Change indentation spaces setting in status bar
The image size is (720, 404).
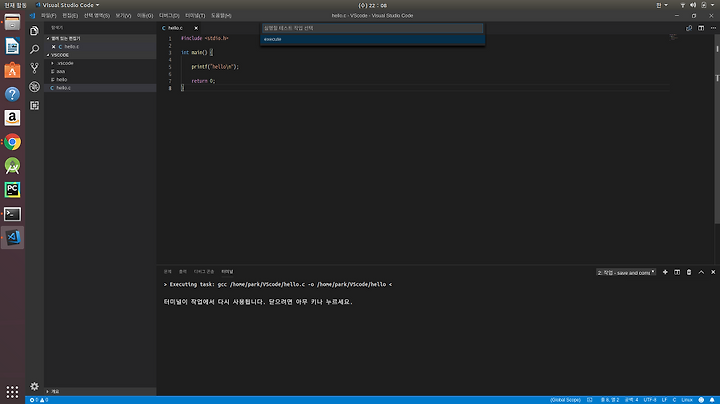pyautogui.click(x=631, y=400)
